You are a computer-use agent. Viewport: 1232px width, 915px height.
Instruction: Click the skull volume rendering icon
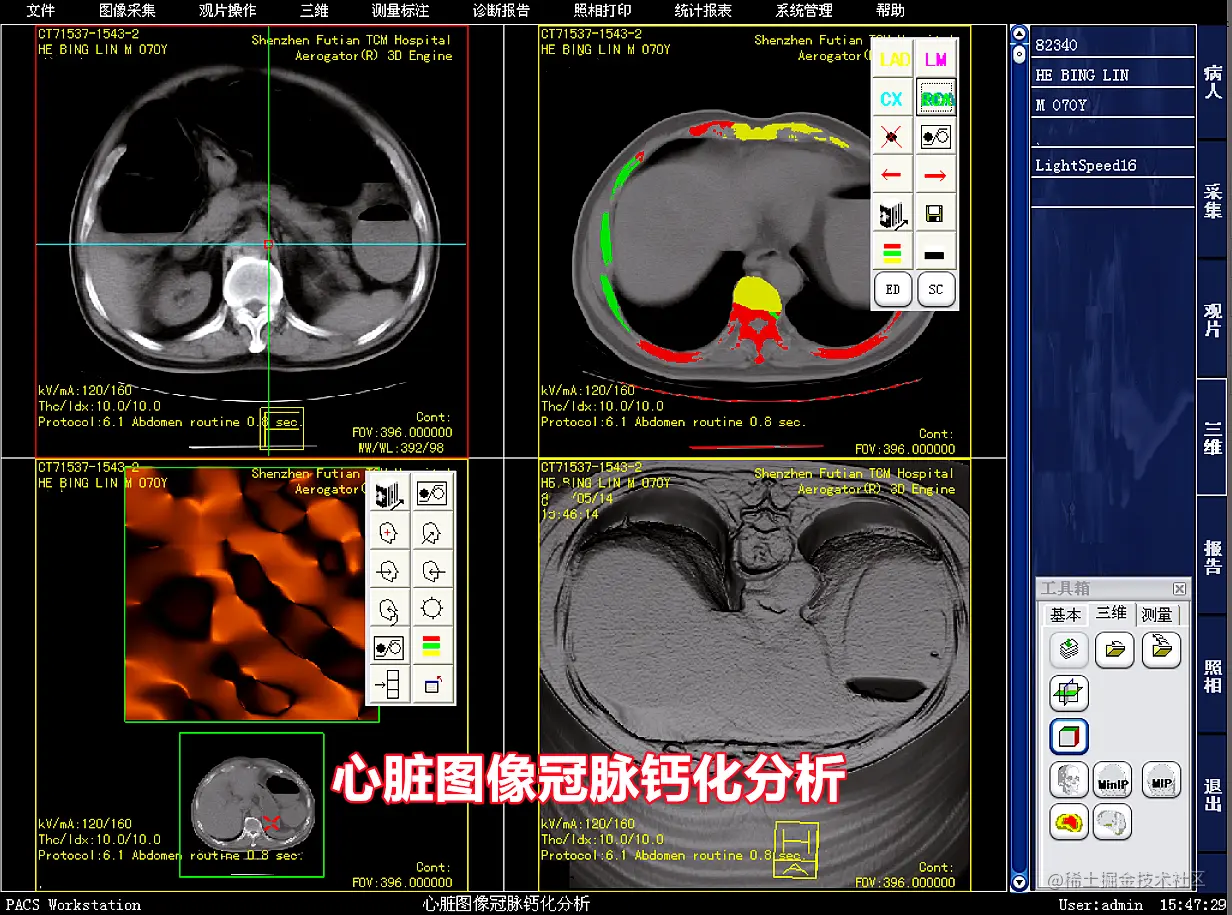(x=1069, y=781)
